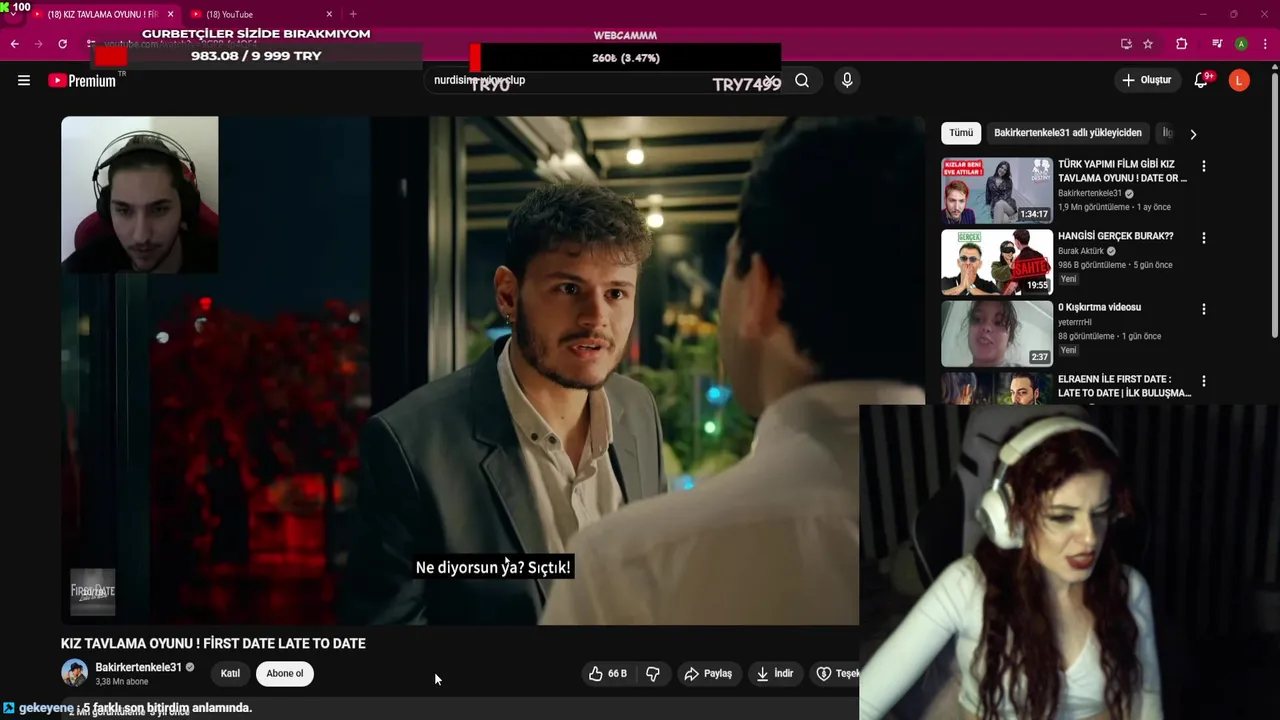Open notifications bell with 9+ badge

(1201, 81)
